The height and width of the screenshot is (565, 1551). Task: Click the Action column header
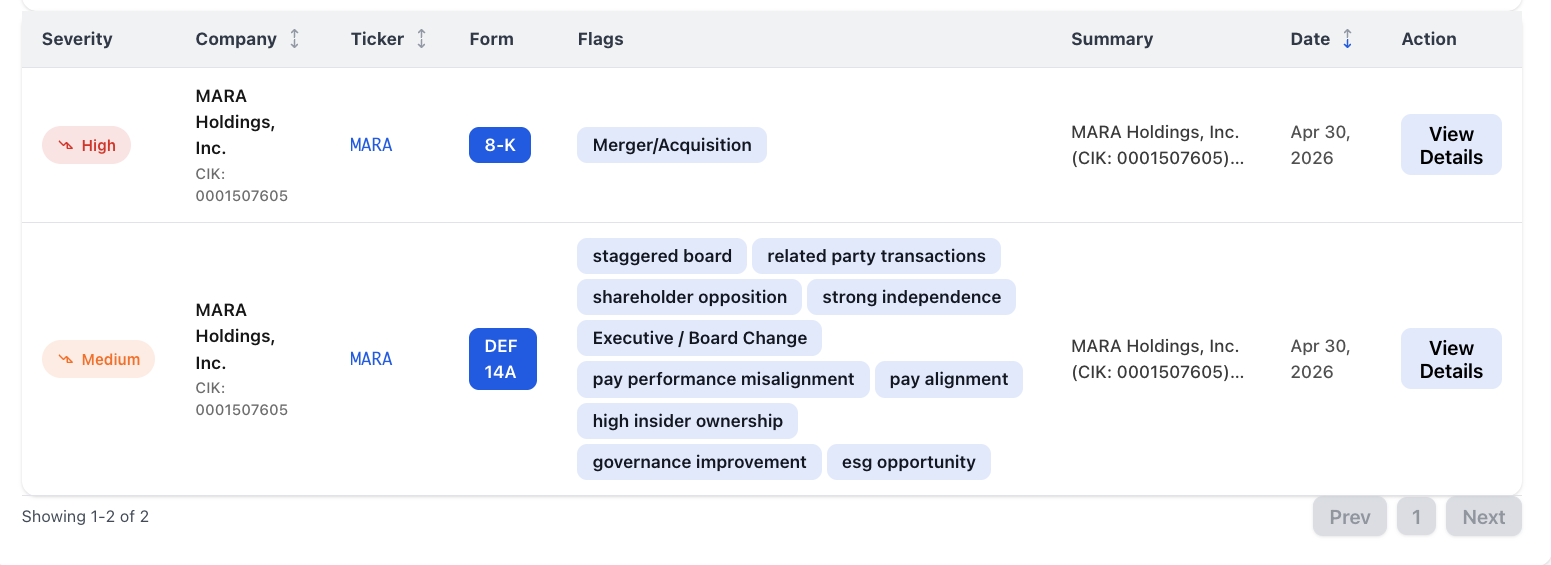click(x=1429, y=39)
